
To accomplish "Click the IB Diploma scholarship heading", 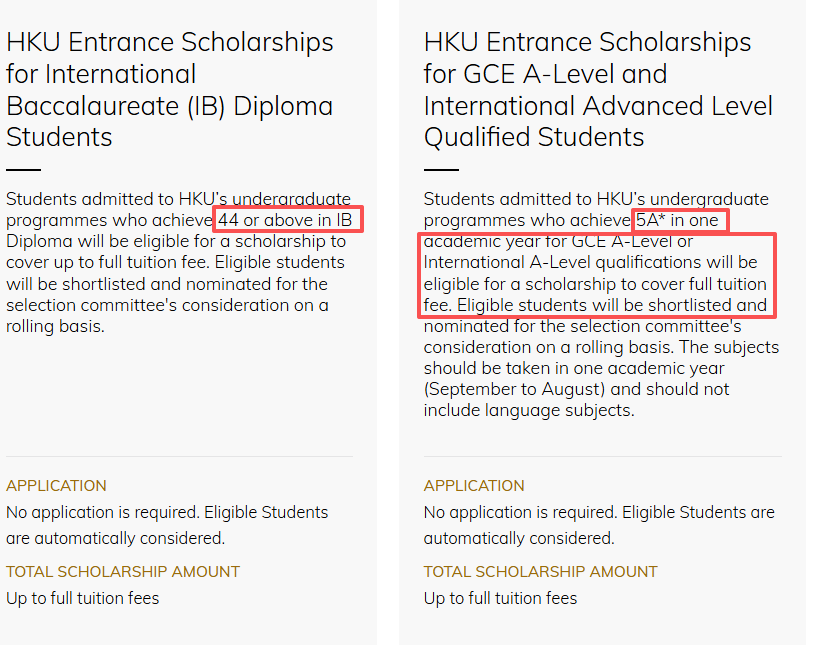I will (x=170, y=89).
